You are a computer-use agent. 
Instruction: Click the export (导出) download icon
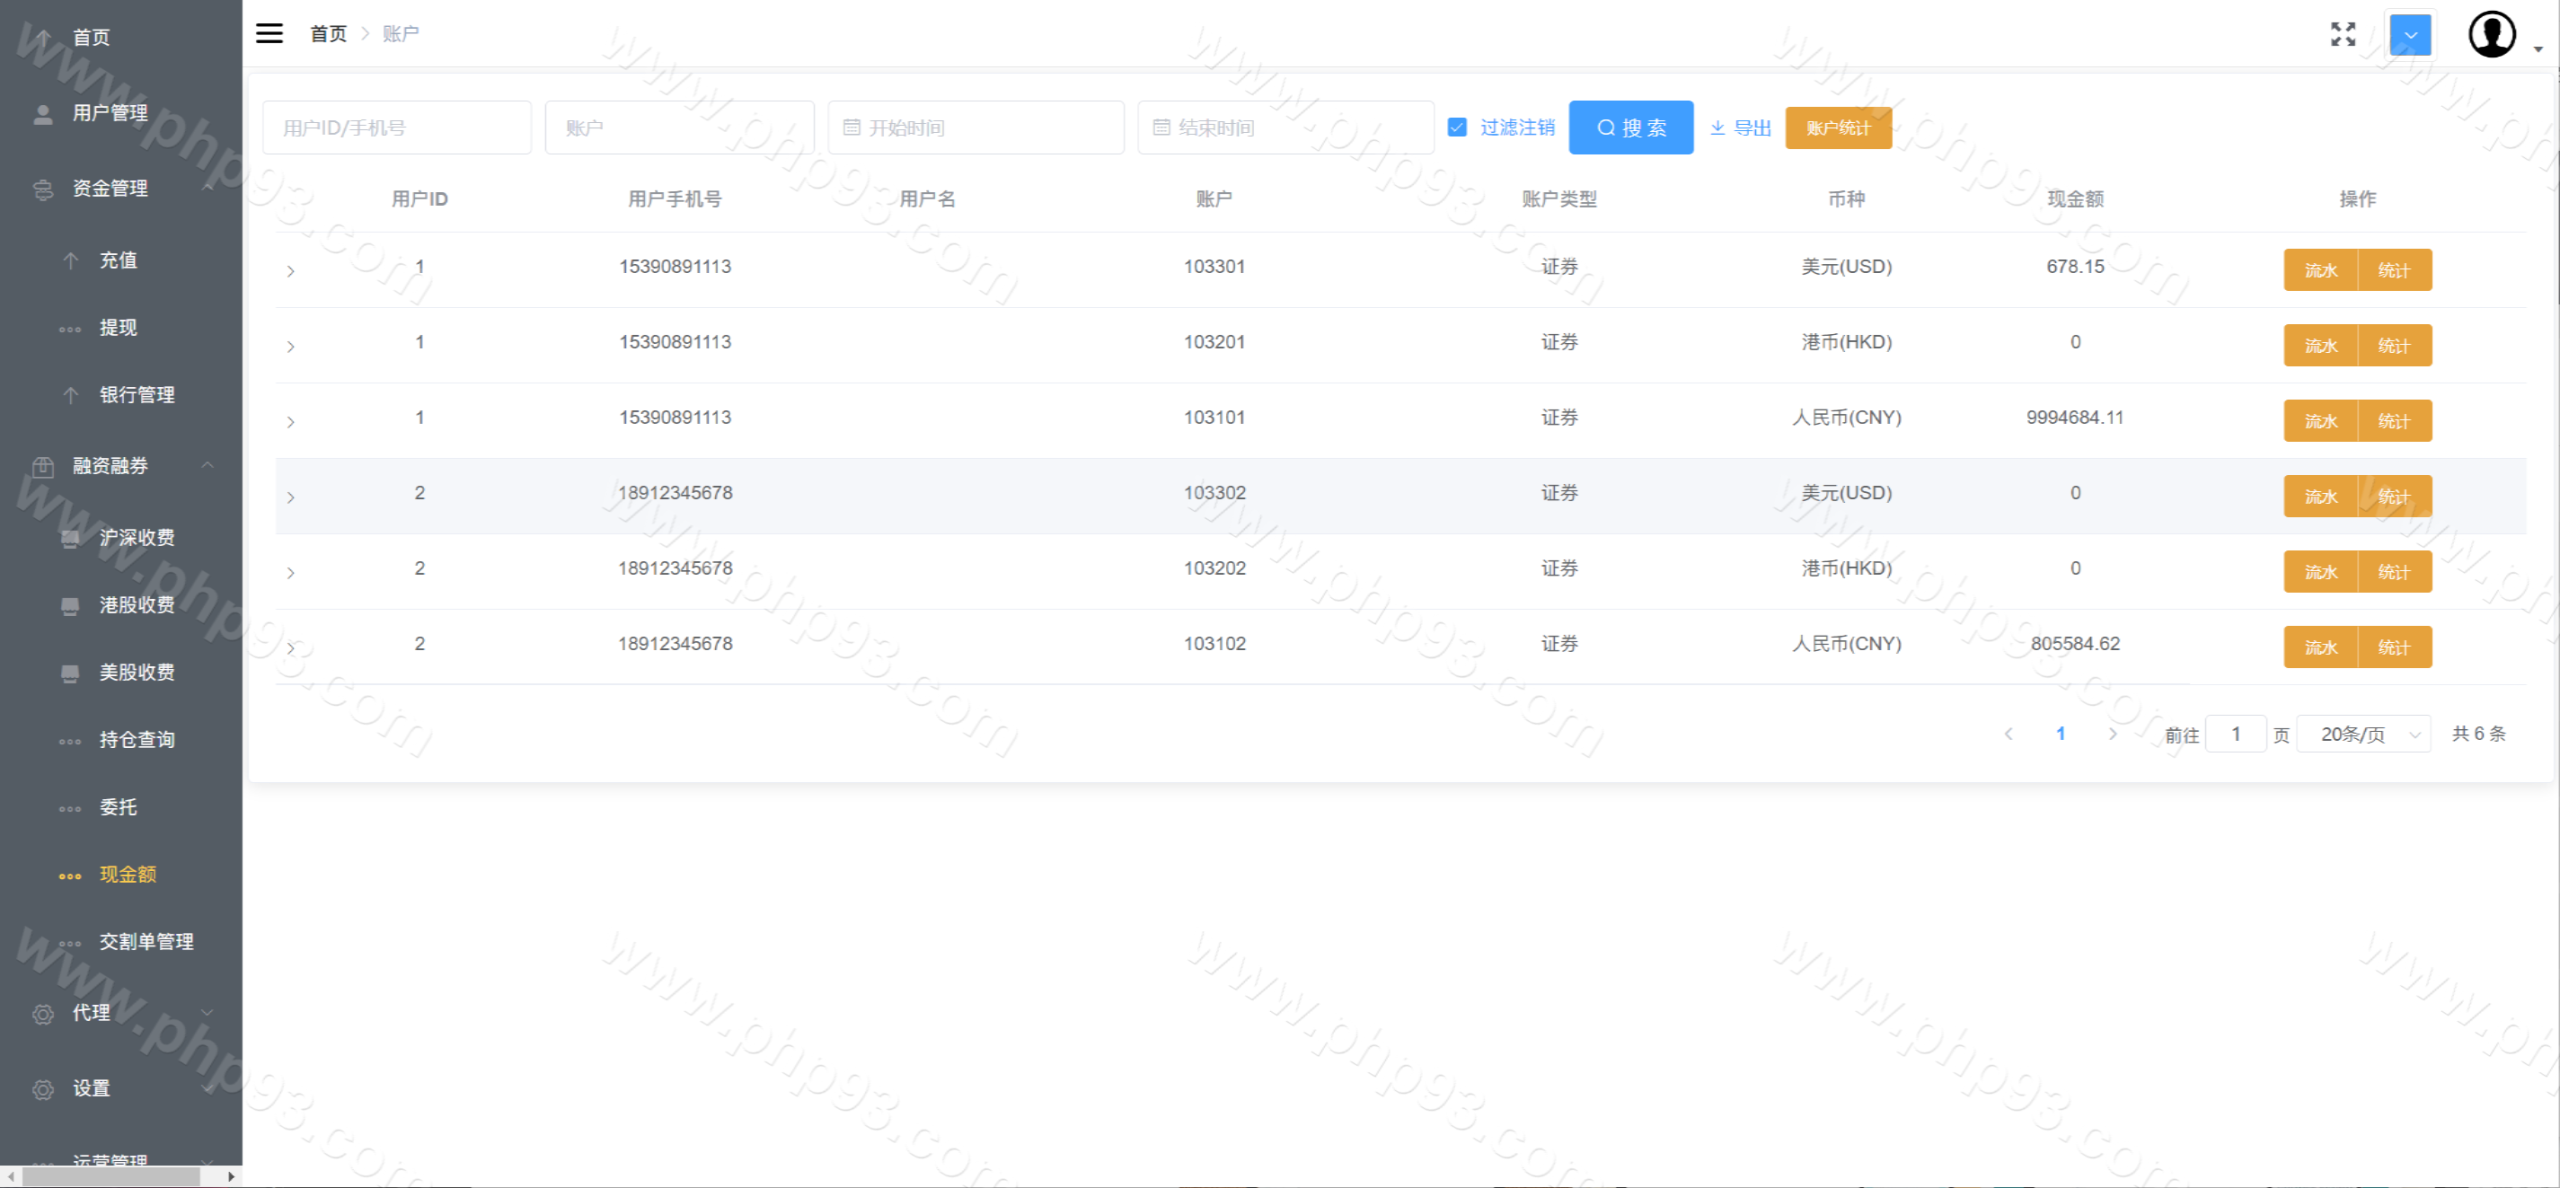(1717, 128)
